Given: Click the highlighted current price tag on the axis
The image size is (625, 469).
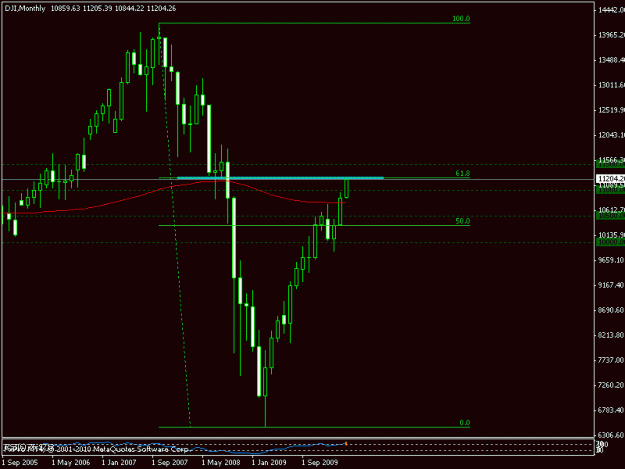Looking at the screenshot, I should (611, 179).
